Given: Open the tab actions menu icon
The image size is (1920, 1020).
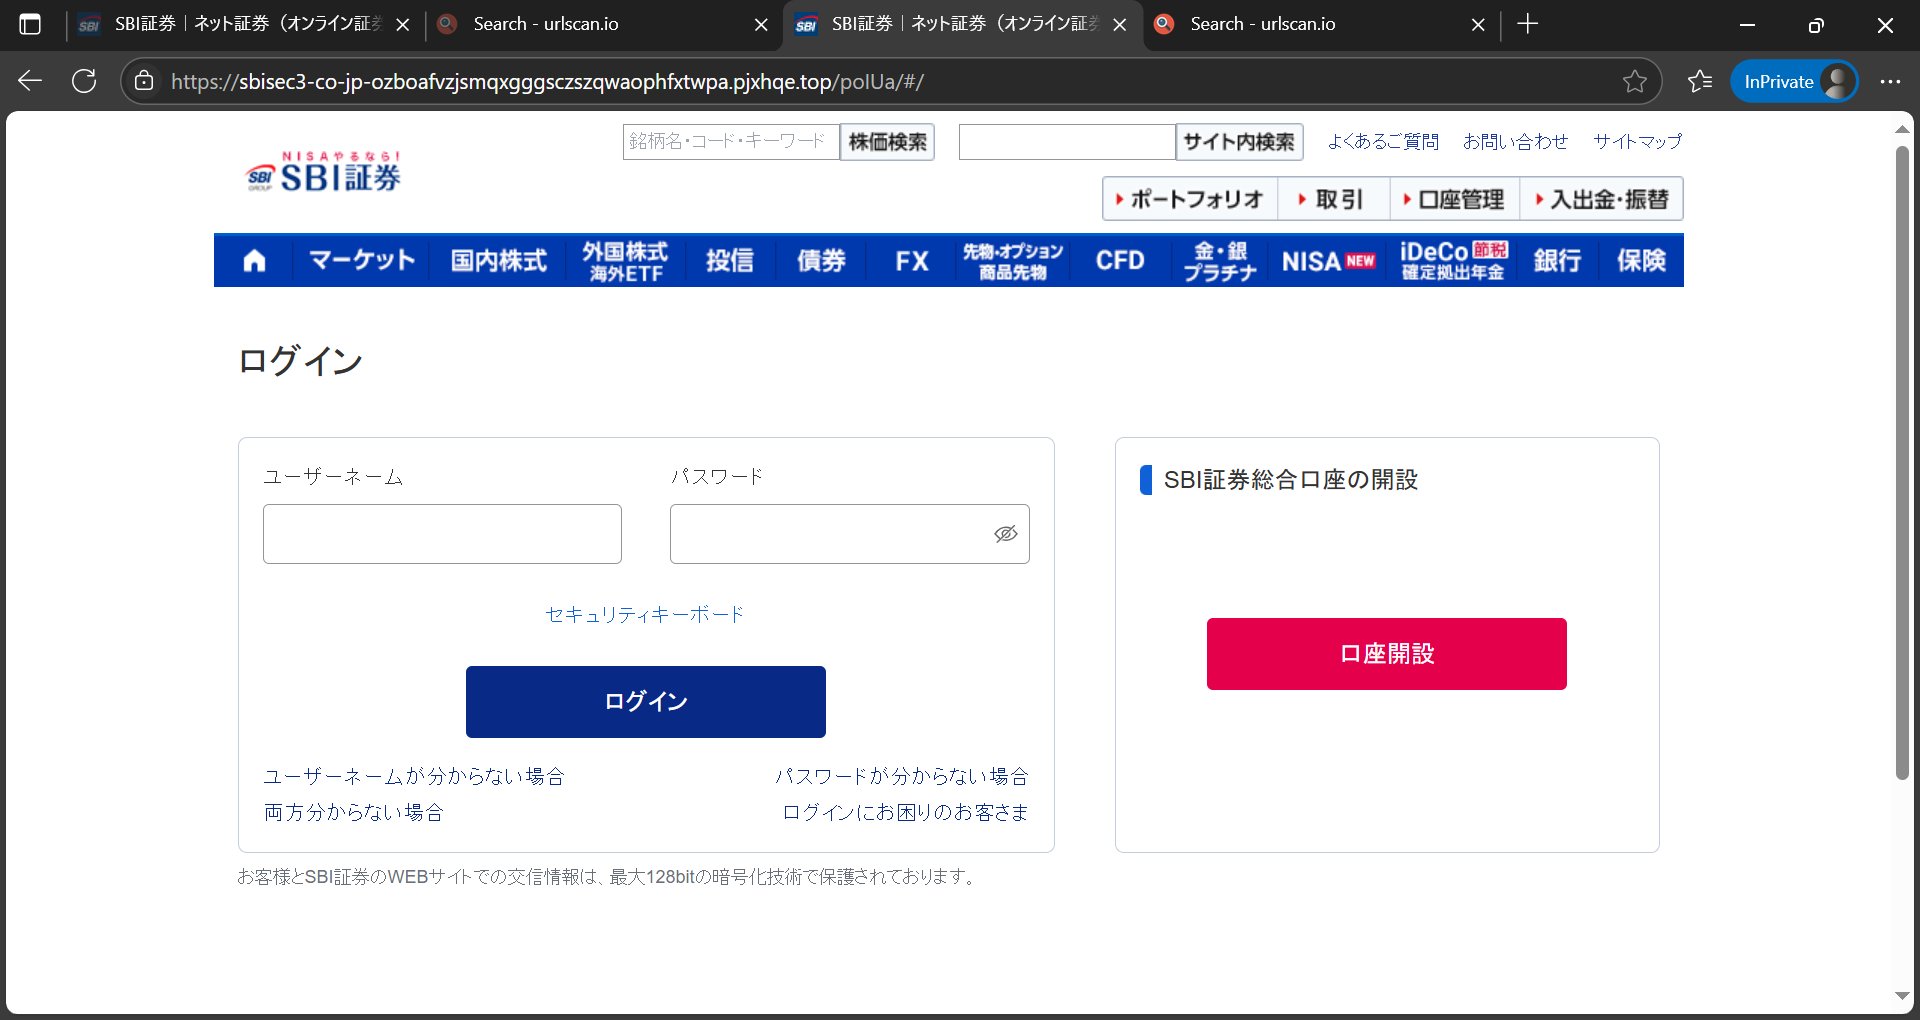Looking at the screenshot, I should click(30, 24).
